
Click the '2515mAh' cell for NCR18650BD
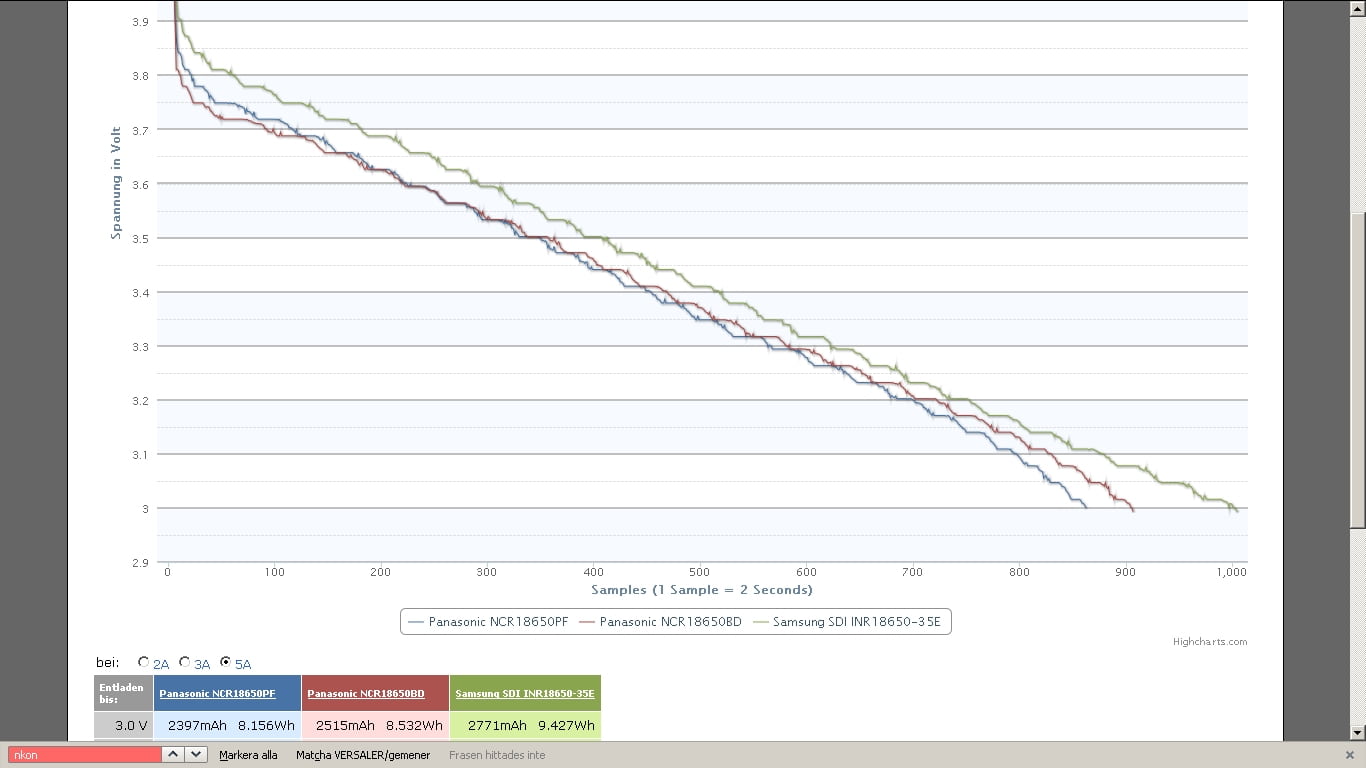[345, 726]
